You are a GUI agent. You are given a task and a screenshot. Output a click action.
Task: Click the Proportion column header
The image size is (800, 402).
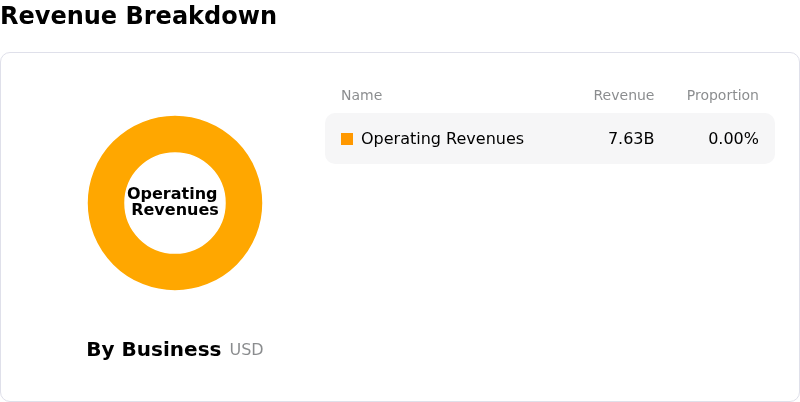(x=722, y=95)
